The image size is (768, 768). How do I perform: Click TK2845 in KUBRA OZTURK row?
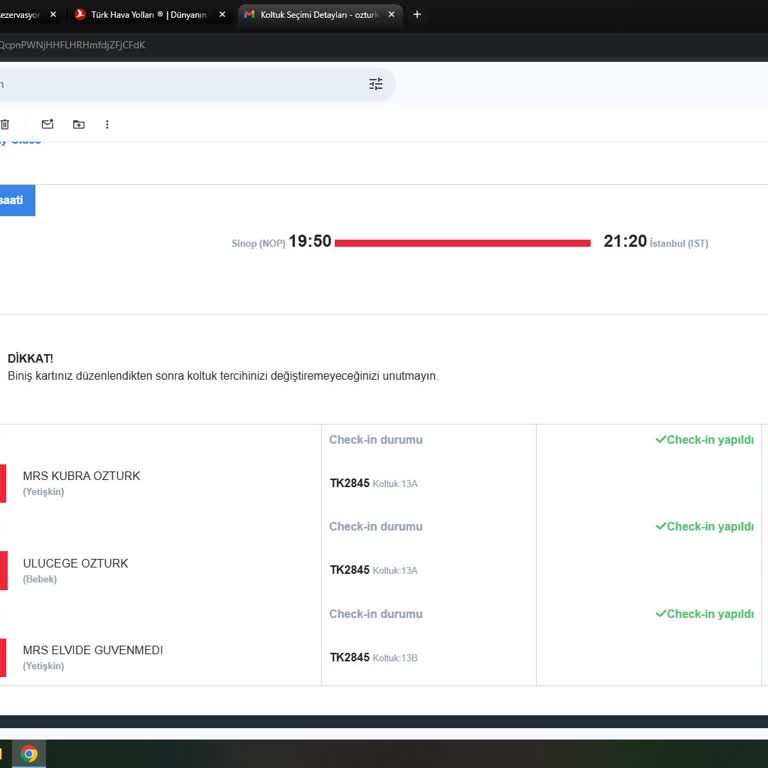pyautogui.click(x=349, y=483)
